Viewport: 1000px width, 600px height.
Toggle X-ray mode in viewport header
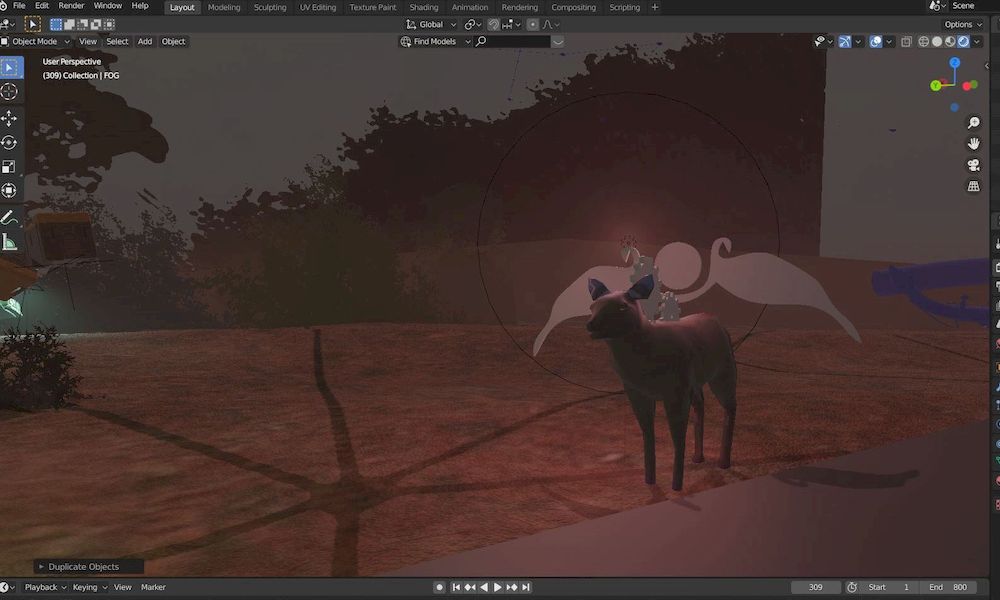906,41
